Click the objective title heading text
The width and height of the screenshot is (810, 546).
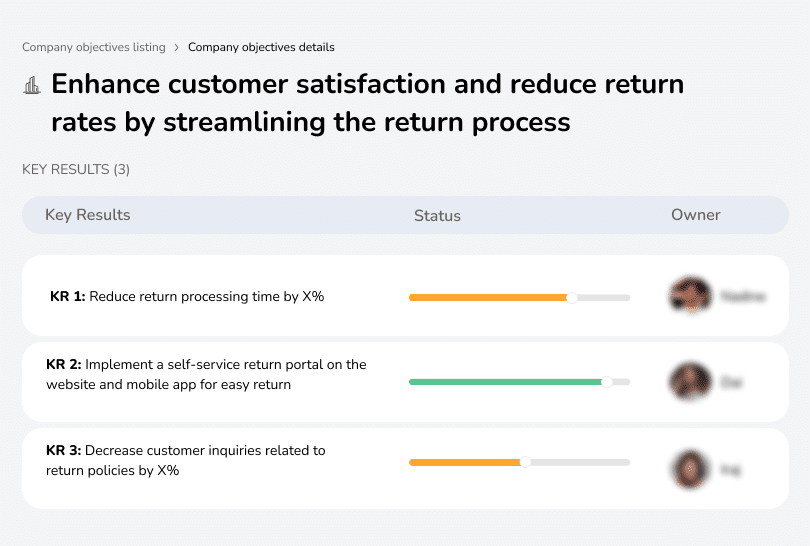pos(367,103)
